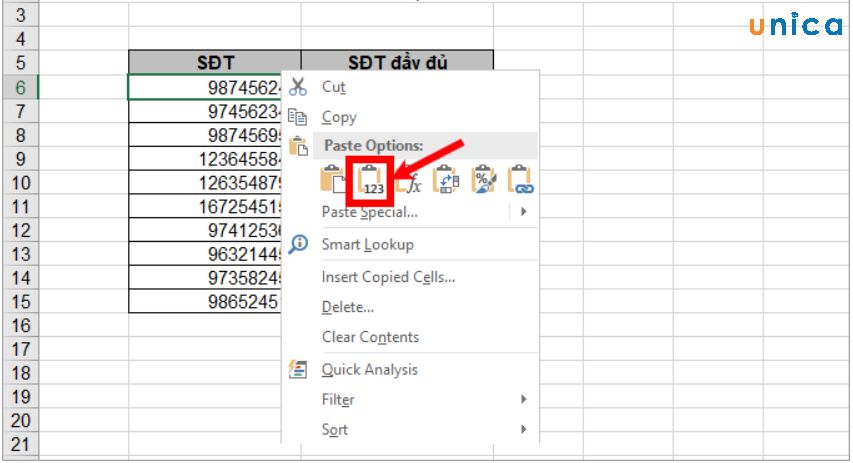Choose Copy from the context menu
Viewport: 853px width, 463px height.
pyautogui.click(x=339, y=117)
